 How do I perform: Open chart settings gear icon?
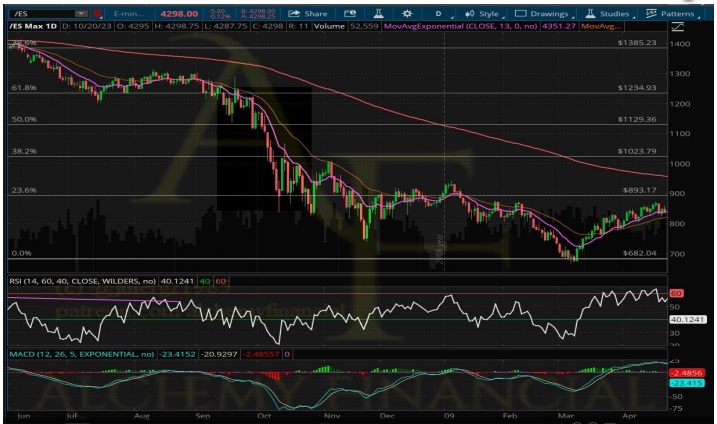[407, 14]
